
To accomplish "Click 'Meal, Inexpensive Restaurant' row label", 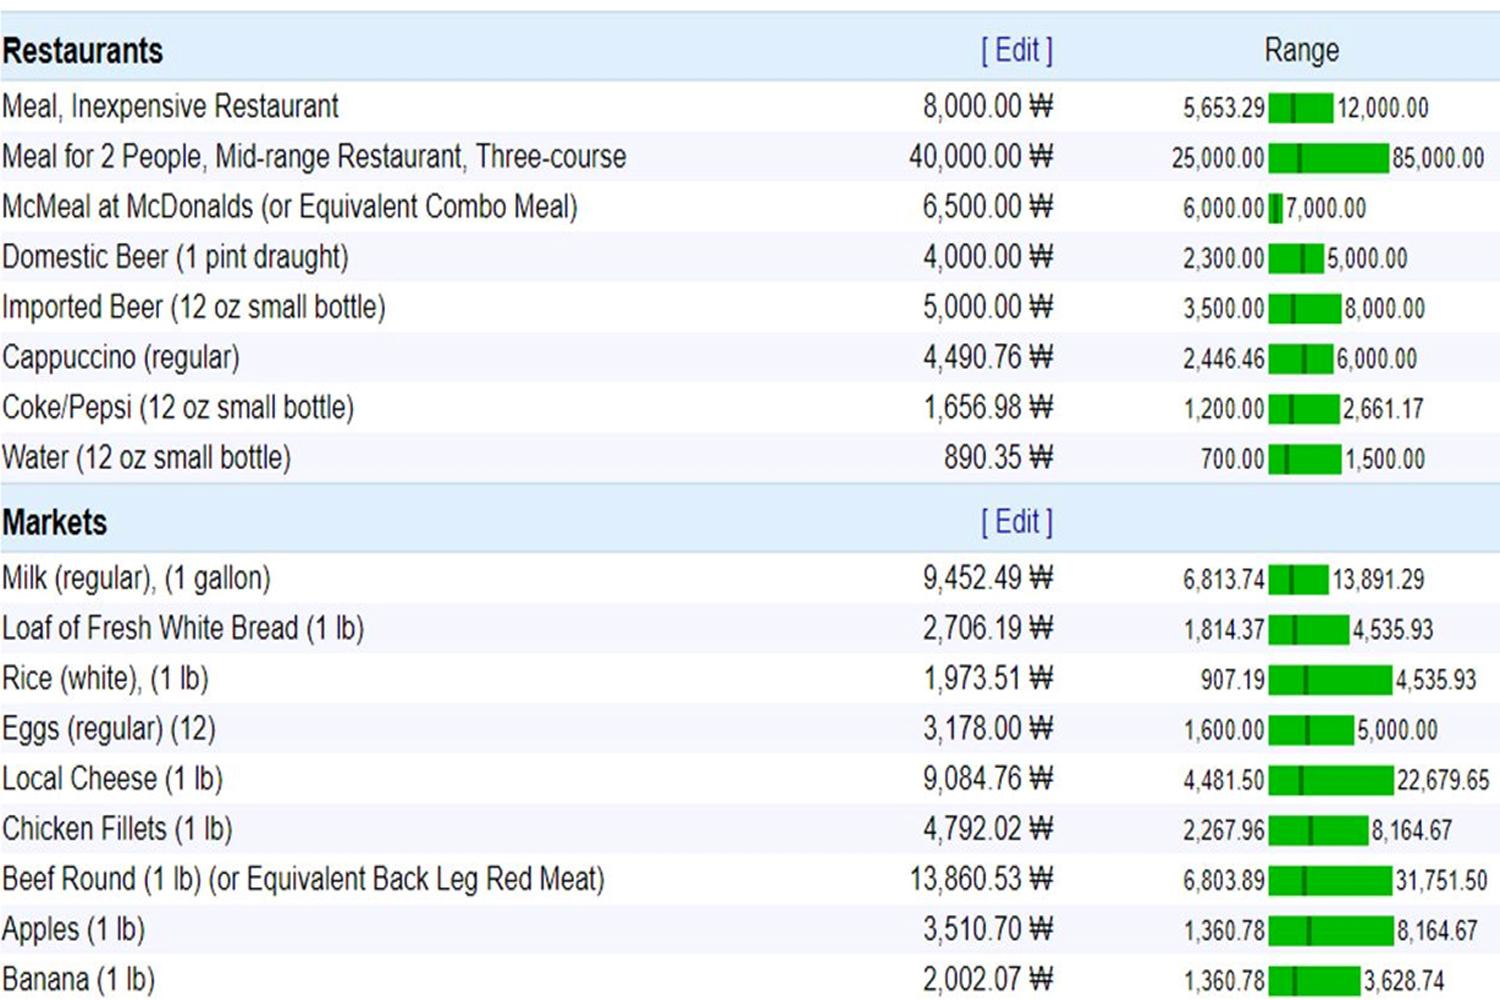I will 170,106.
